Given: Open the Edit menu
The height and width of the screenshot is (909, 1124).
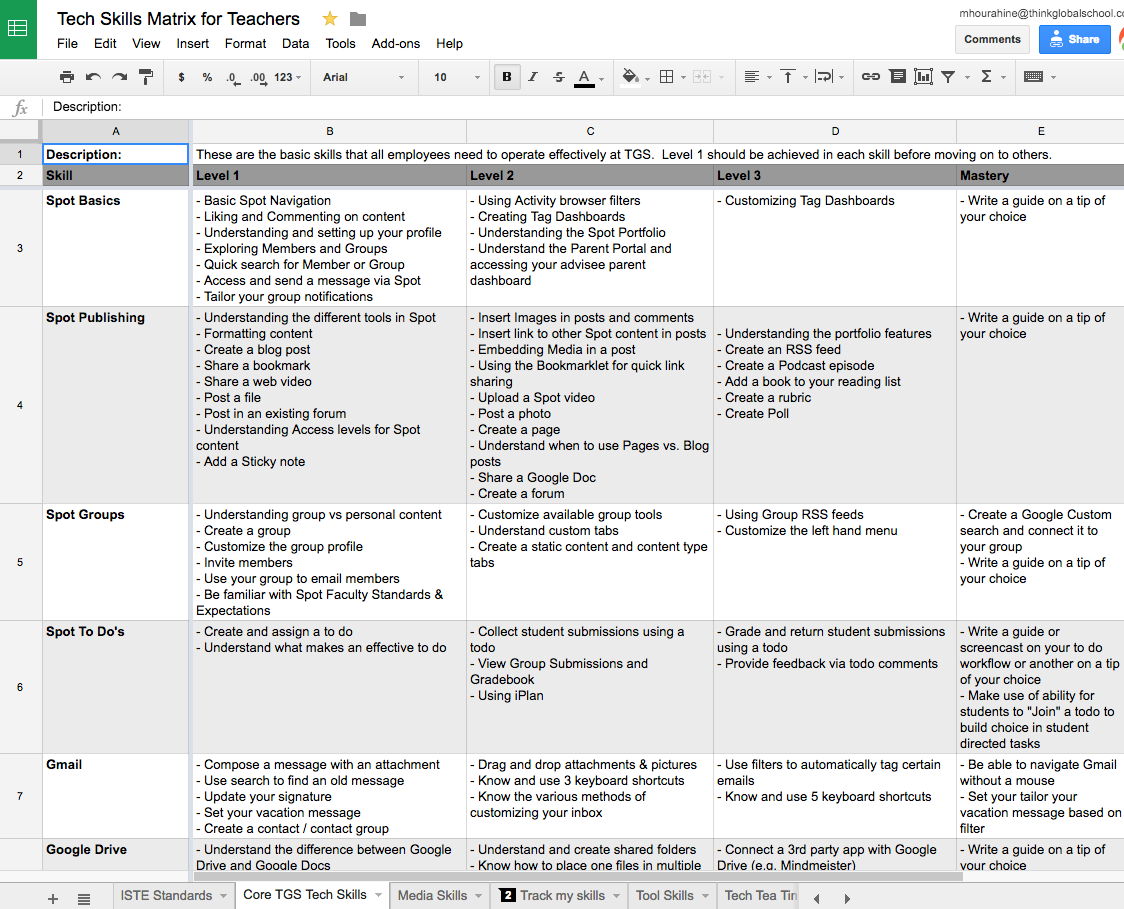Looking at the screenshot, I should coord(105,44).
